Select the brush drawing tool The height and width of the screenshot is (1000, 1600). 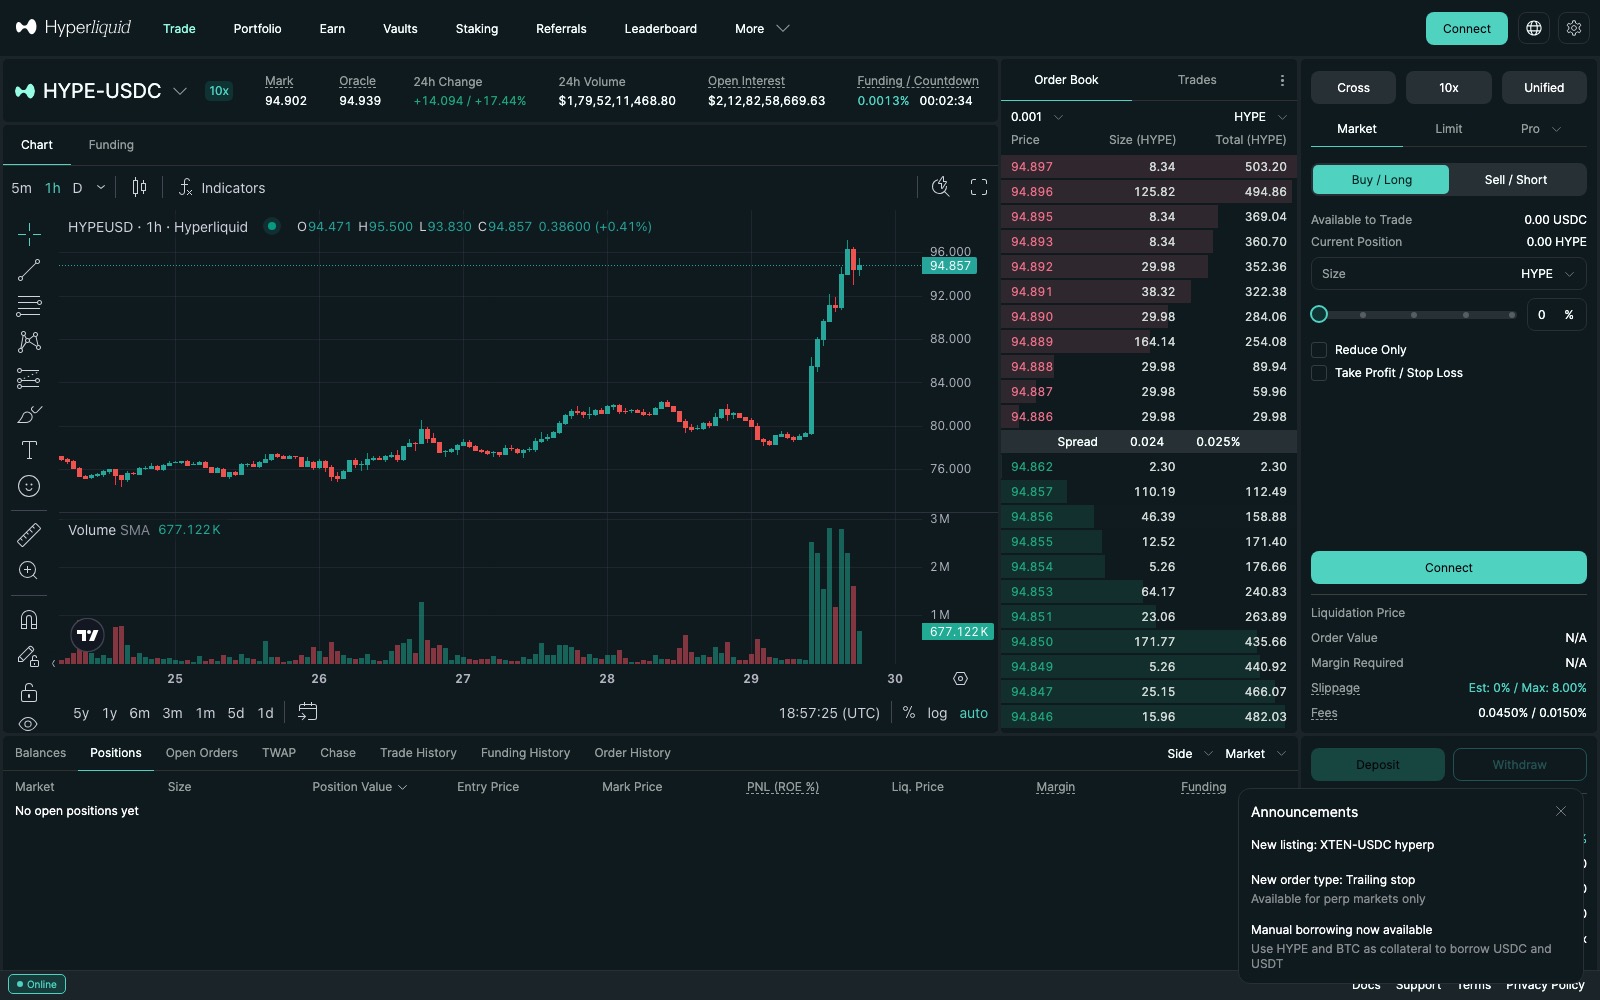pos(29,414)
